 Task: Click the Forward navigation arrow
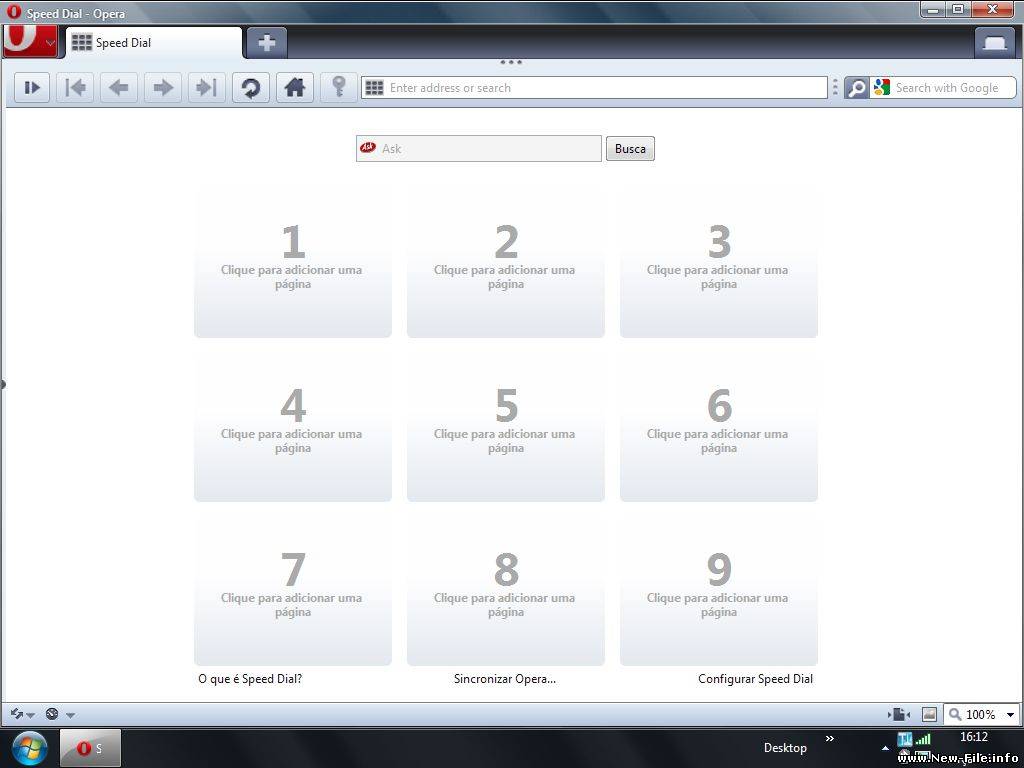point(162,87)
